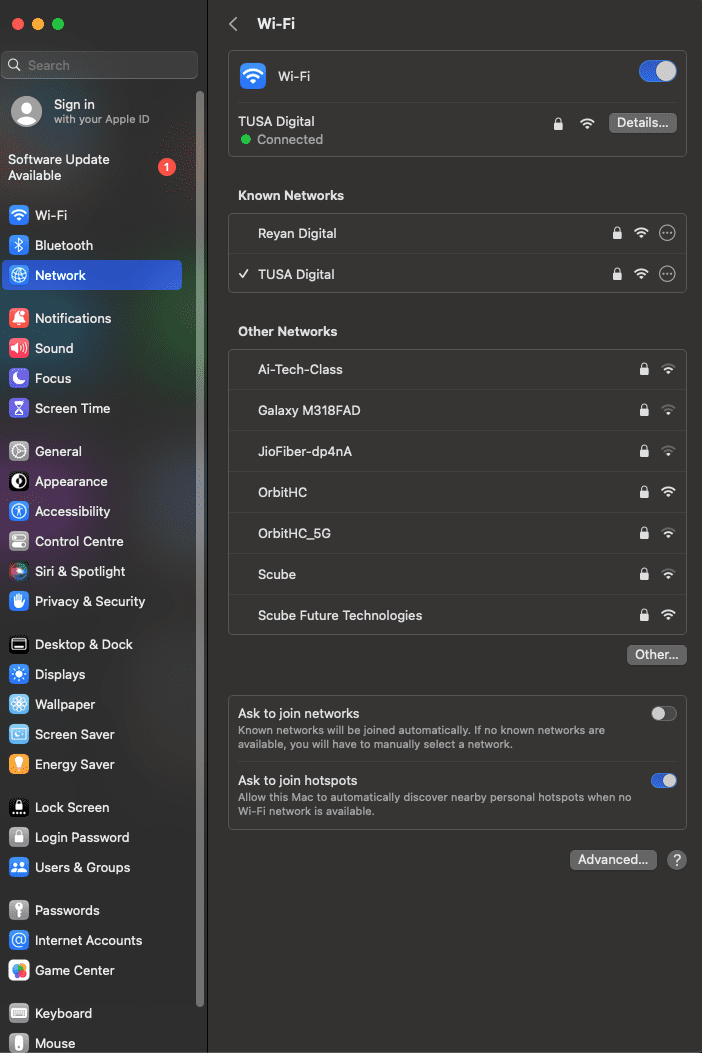This screenshot has height=1053, width=702.
Task: Select the Reyan Digital known network
Action: (457, 234)
